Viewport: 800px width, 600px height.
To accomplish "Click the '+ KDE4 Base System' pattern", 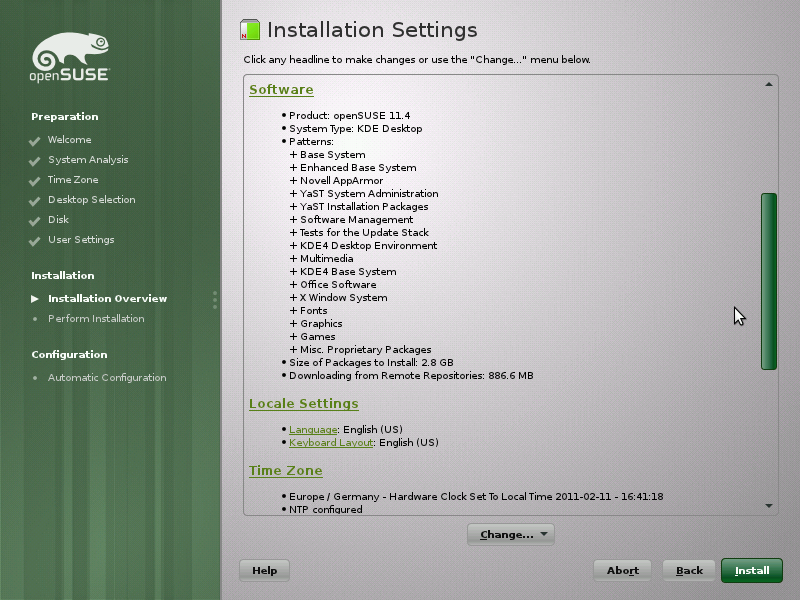I will pos(343,271).
